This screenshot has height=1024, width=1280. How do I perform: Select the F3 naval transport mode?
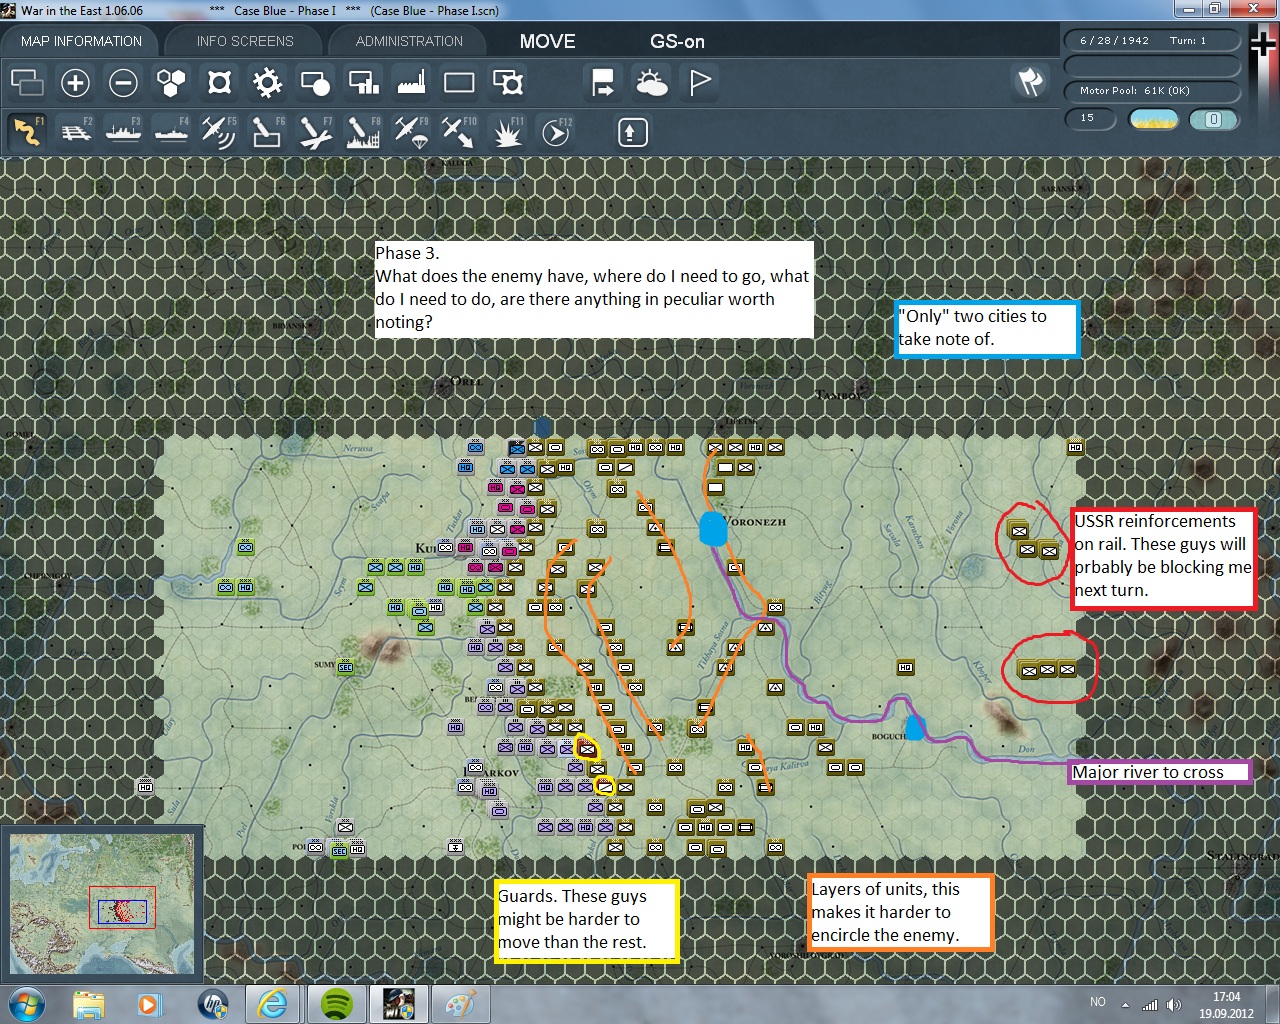[x=123, y=132]
